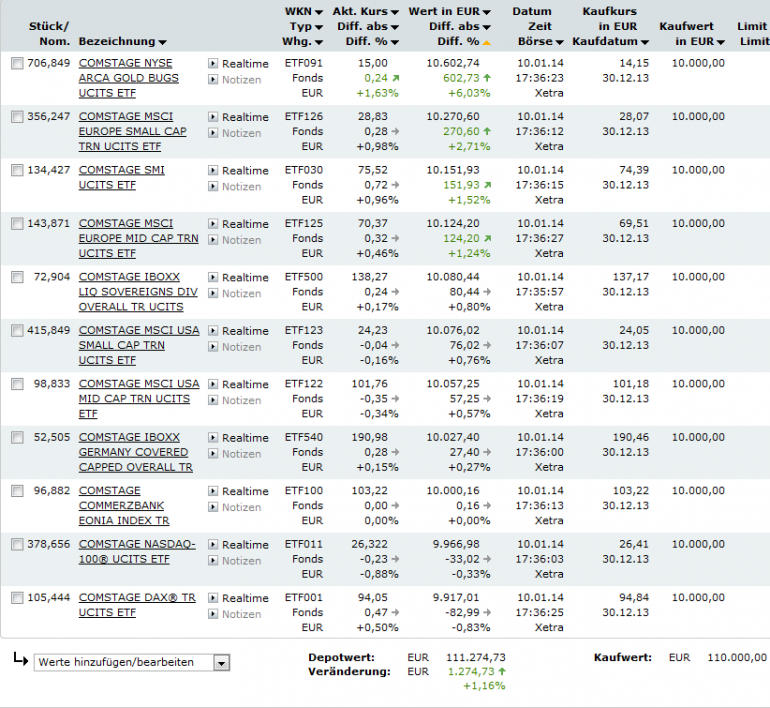Screen dimensions: 770x708
Task: Open COMSTAGE MSCI EUROPE MID CAP TRN link
Action: pyautogui.click(x=139, y=239)
